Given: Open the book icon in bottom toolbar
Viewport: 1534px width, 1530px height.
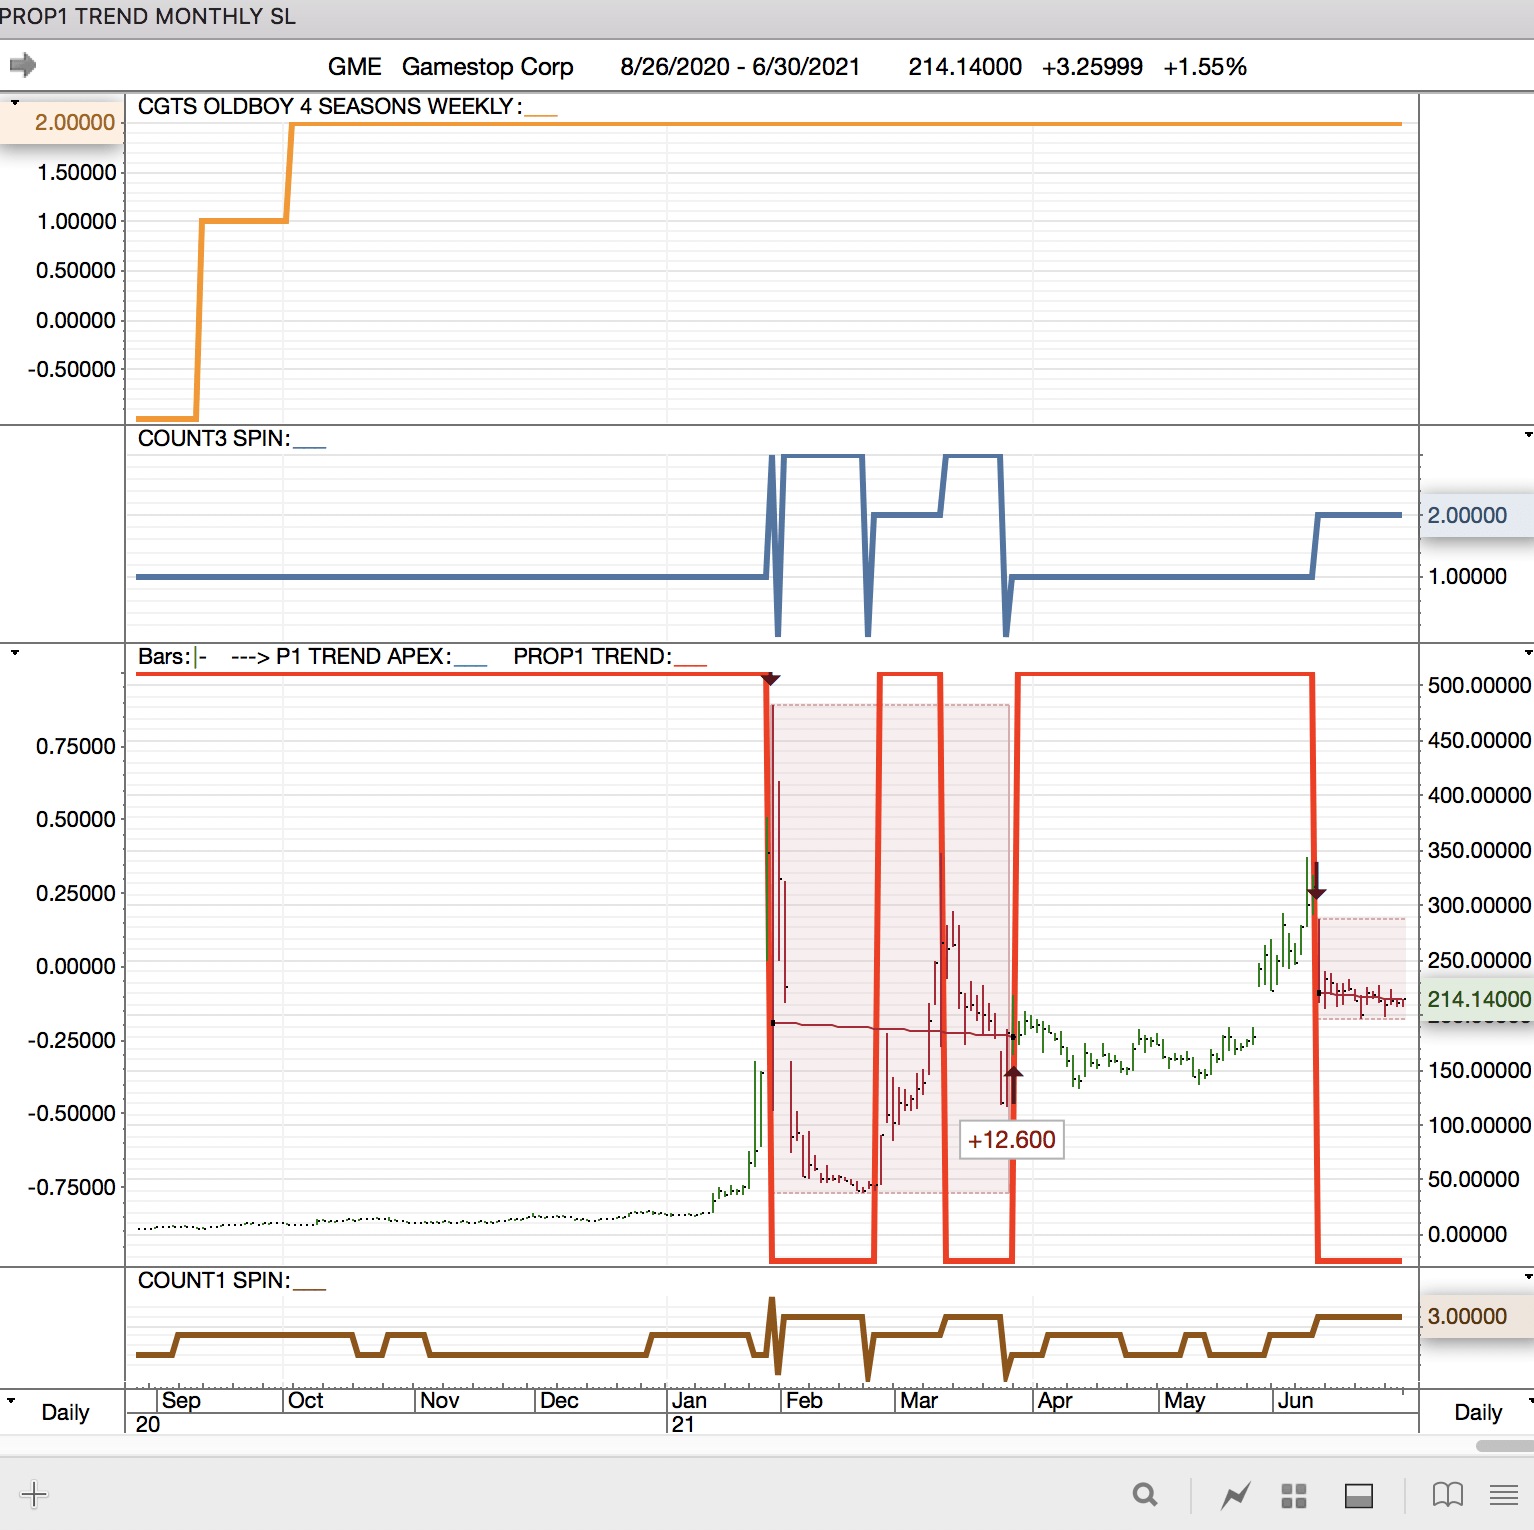Looking at the screenshot, I should pos(1447,1495).
